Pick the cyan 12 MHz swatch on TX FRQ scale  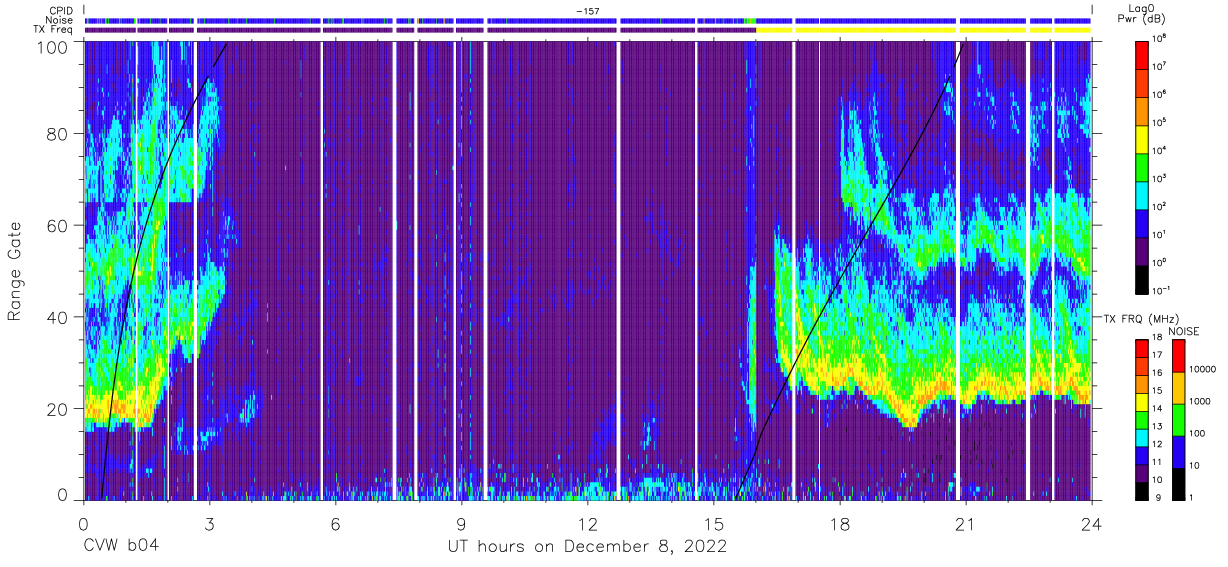pyautogui.click(x=1143, y=436)
